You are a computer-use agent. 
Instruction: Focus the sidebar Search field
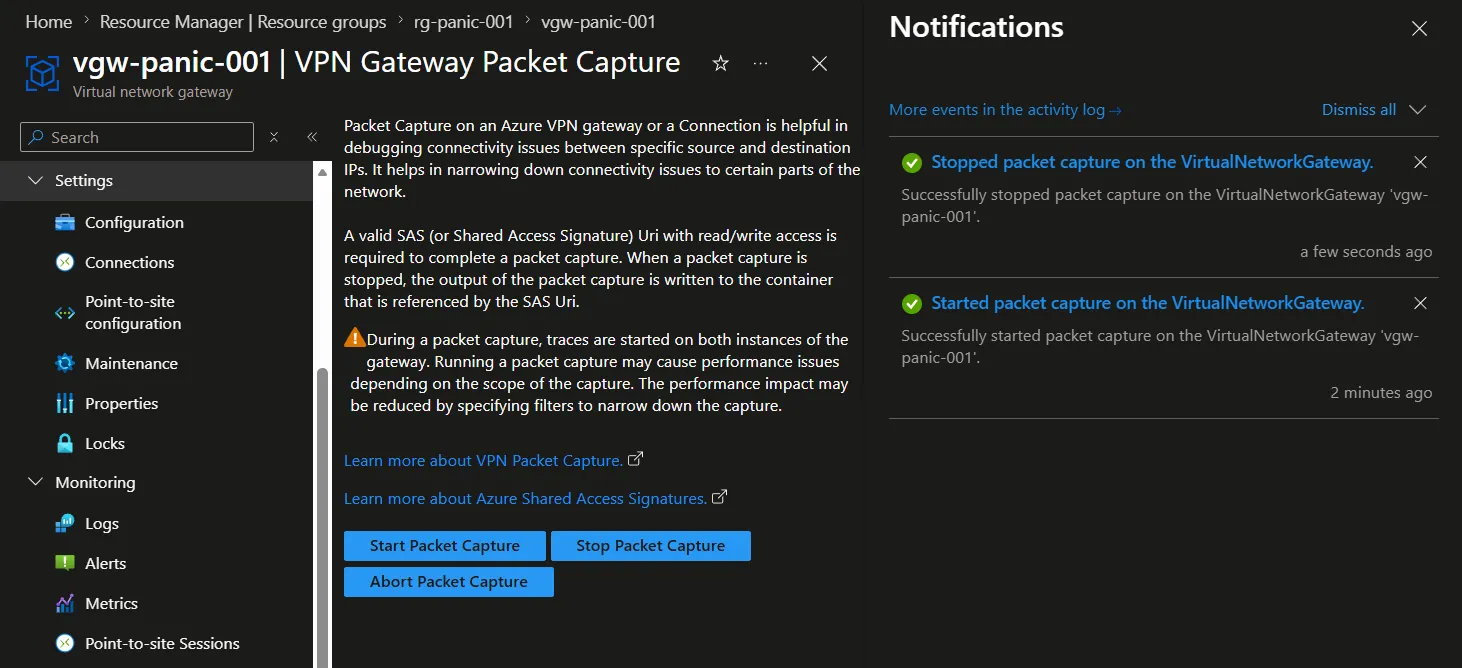137,137
